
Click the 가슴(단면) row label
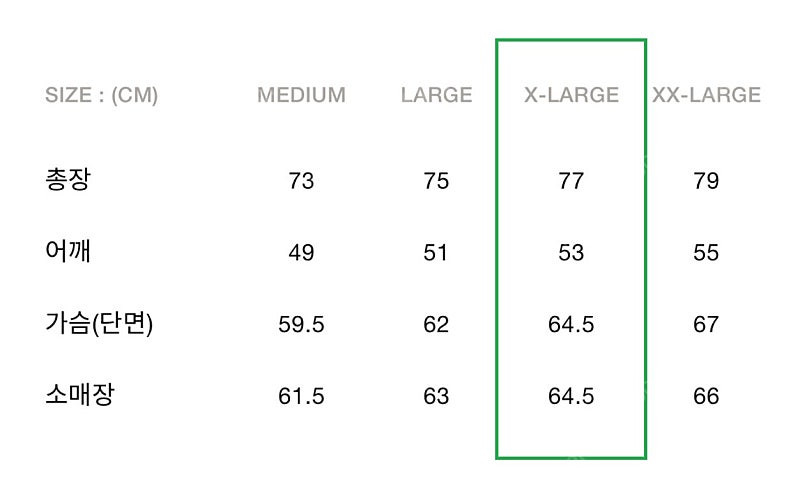point(99,324)
